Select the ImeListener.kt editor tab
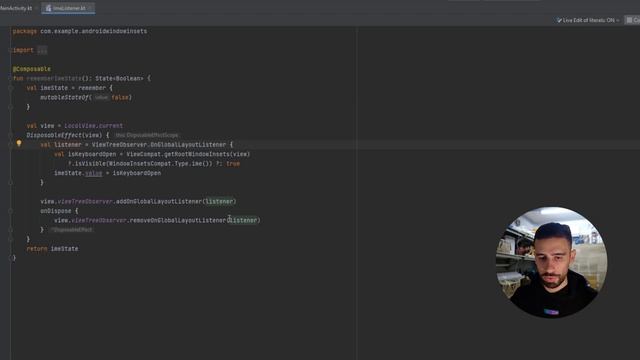Image resolution: width=640 pixels, height=360 pixels. point(68,8)
